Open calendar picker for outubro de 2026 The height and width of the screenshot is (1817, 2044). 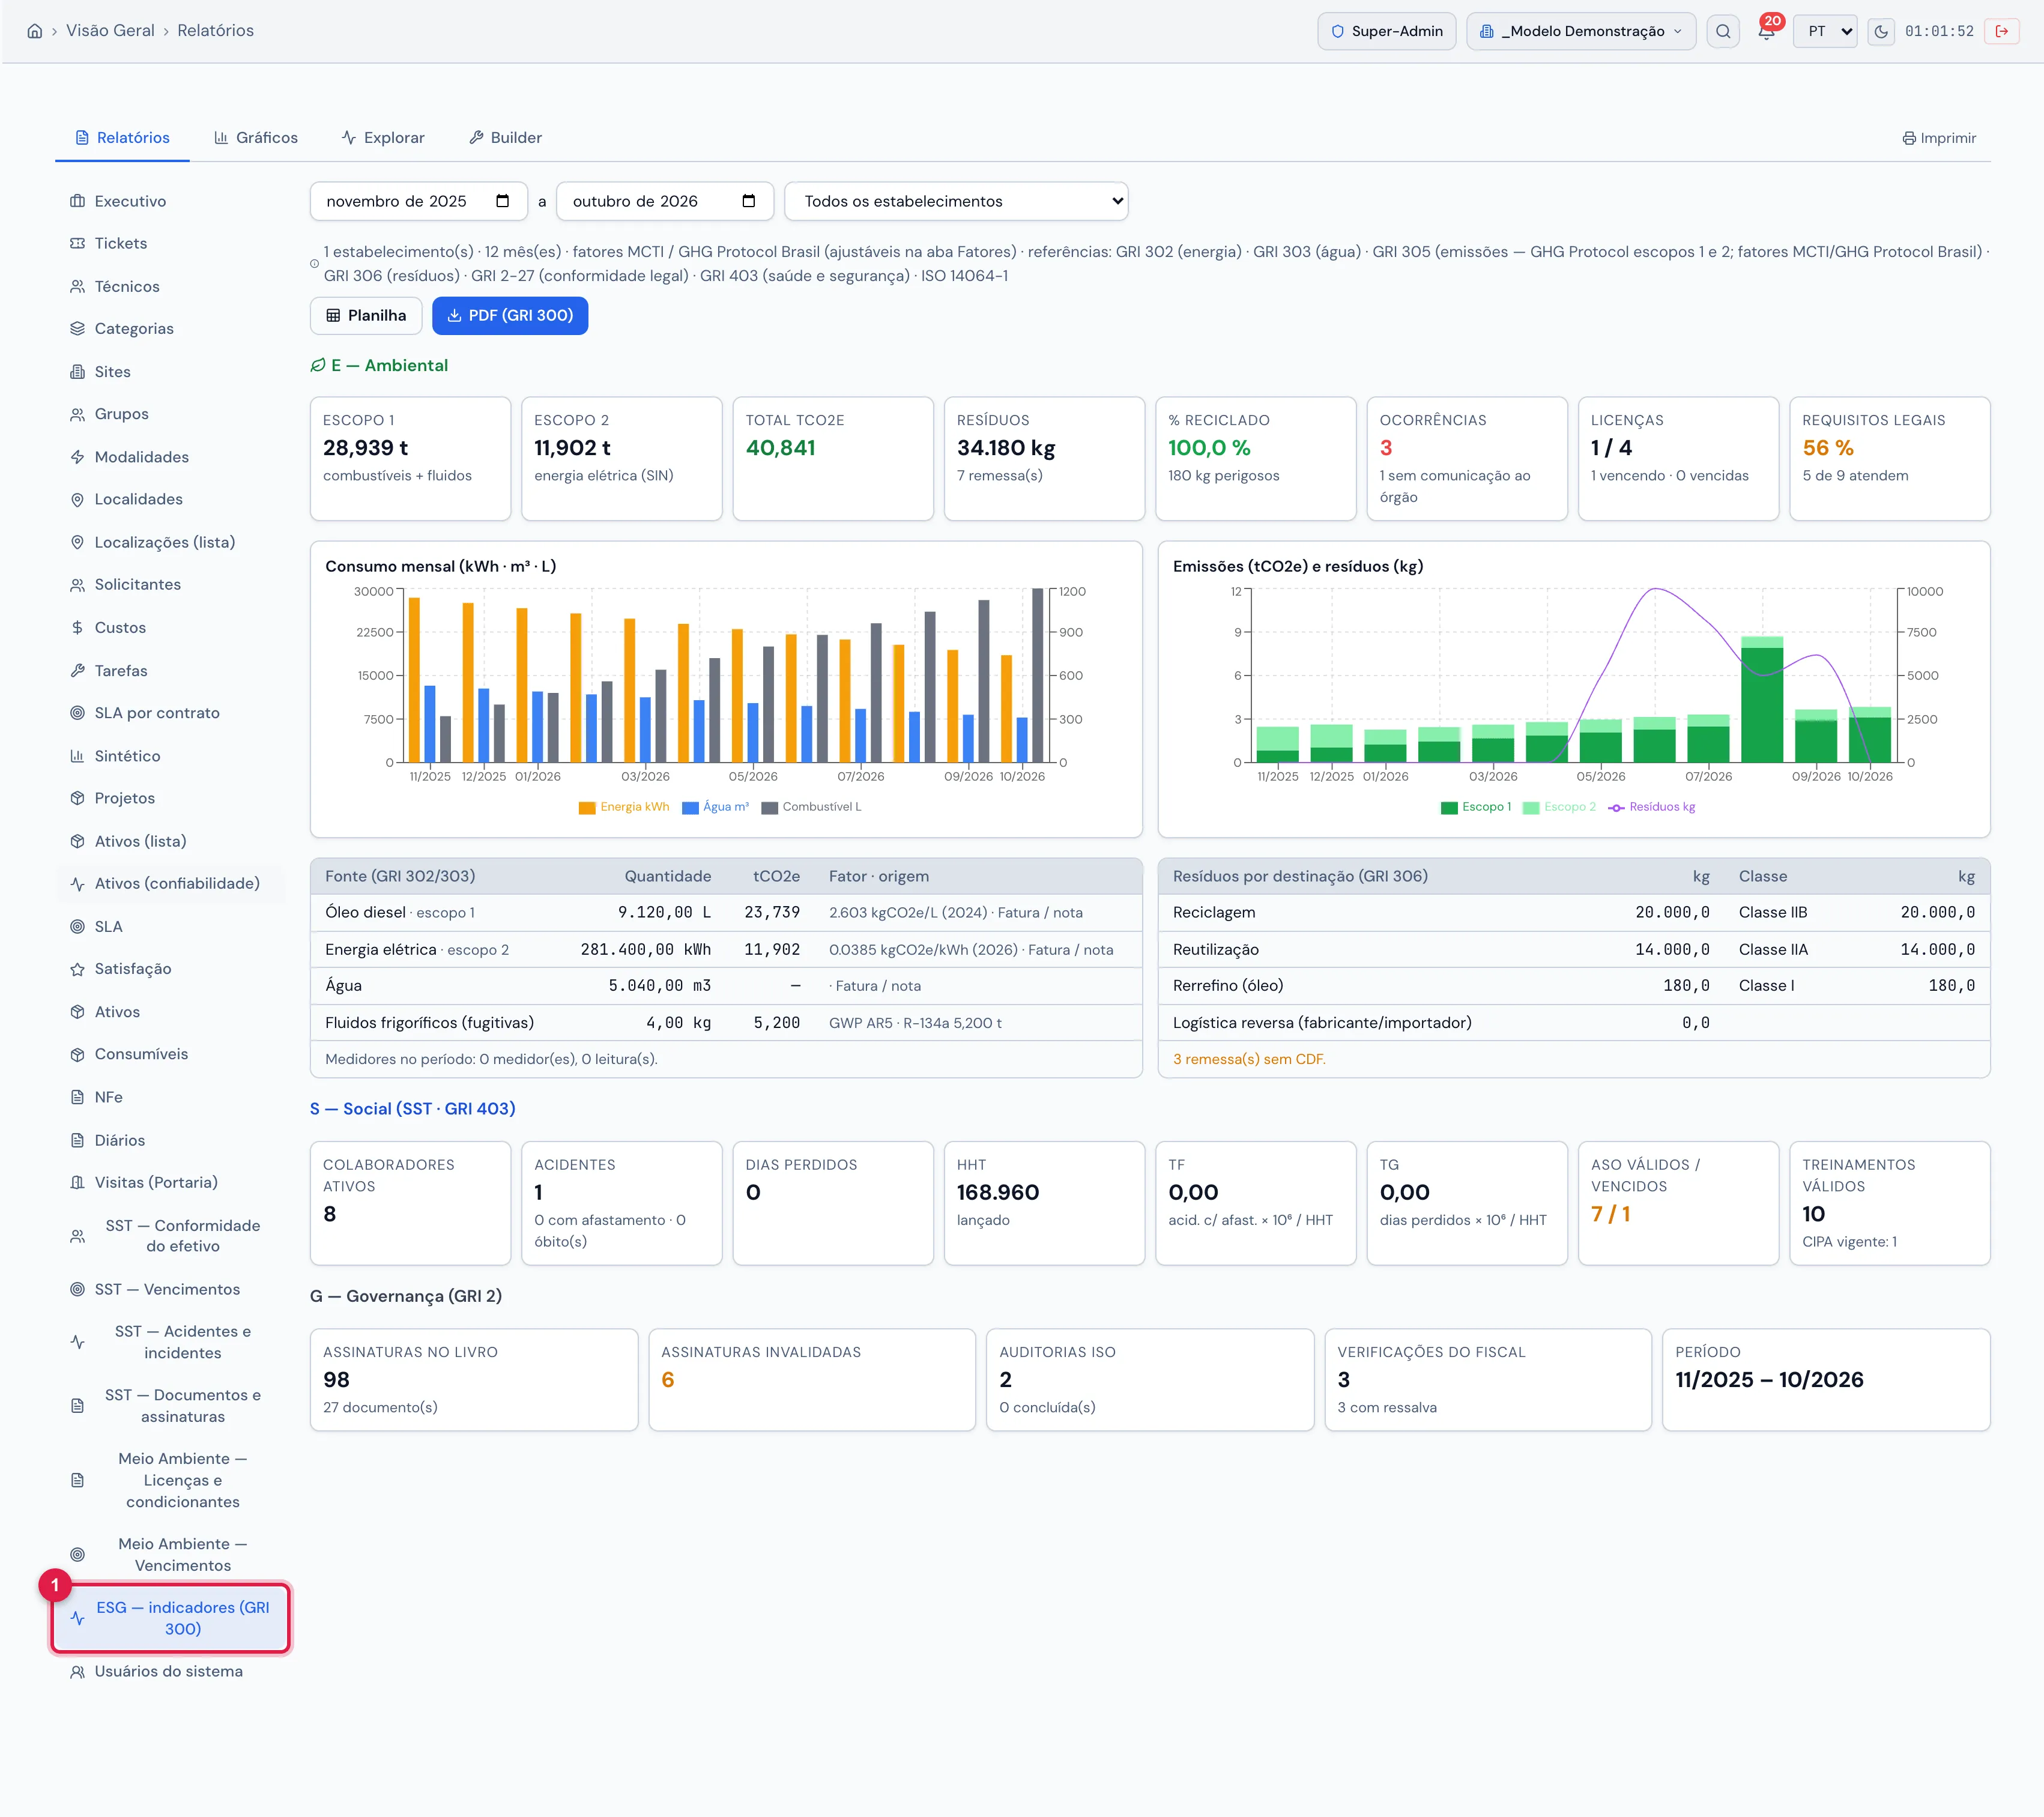coord(749,201)
